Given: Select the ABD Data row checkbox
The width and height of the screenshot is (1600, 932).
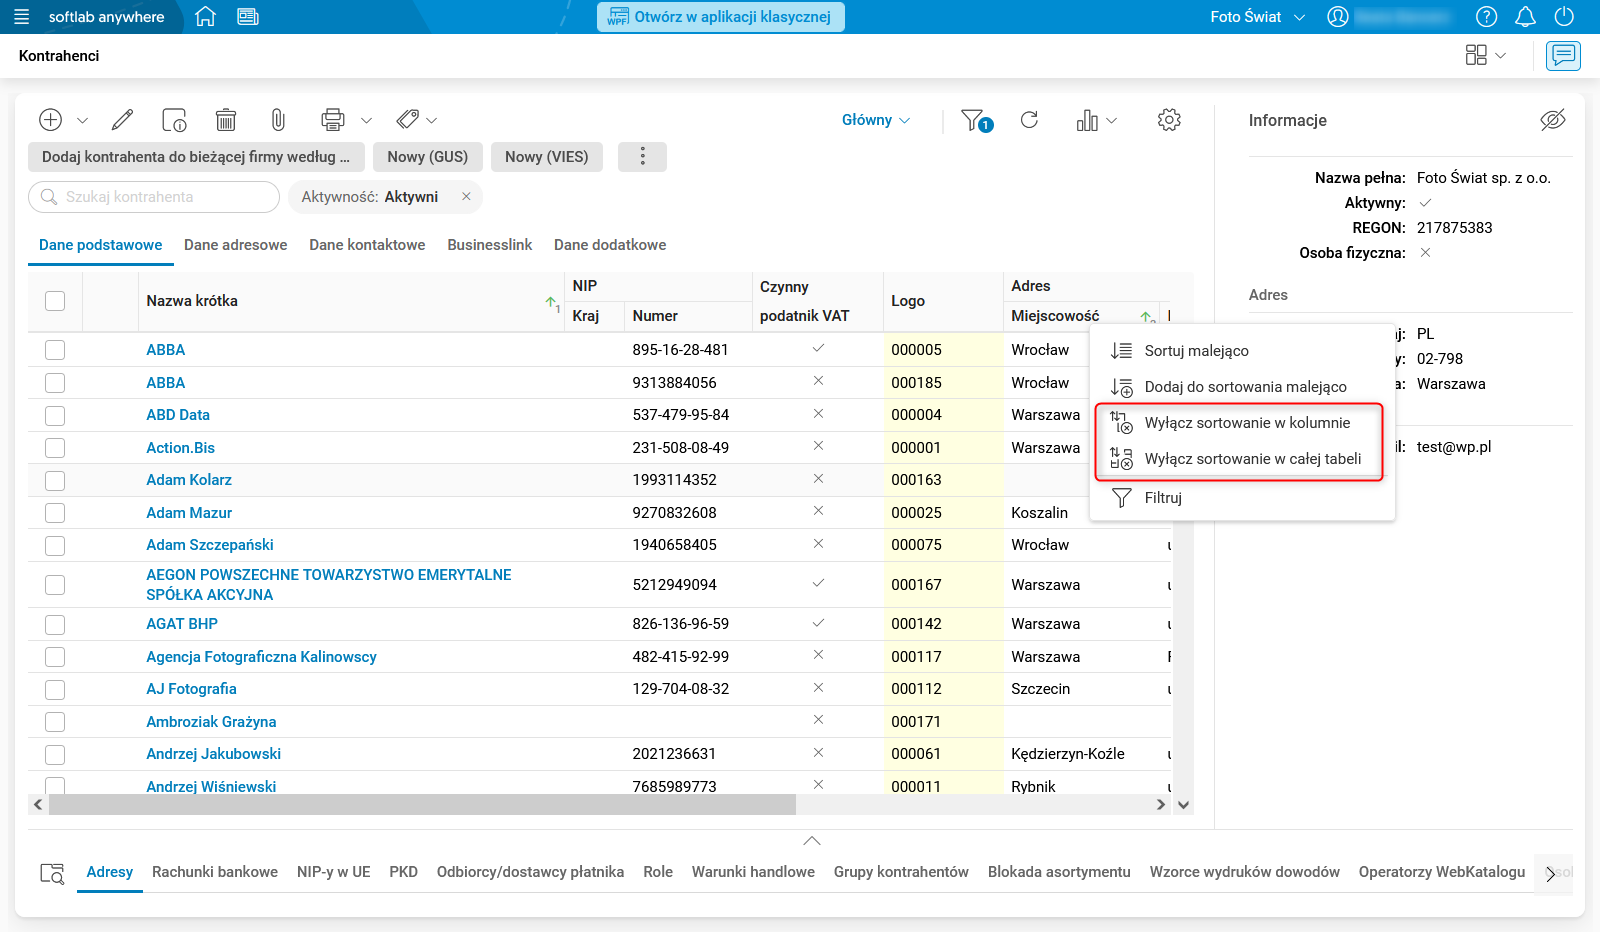Looking at the screenshot, I should pos(55,415).
